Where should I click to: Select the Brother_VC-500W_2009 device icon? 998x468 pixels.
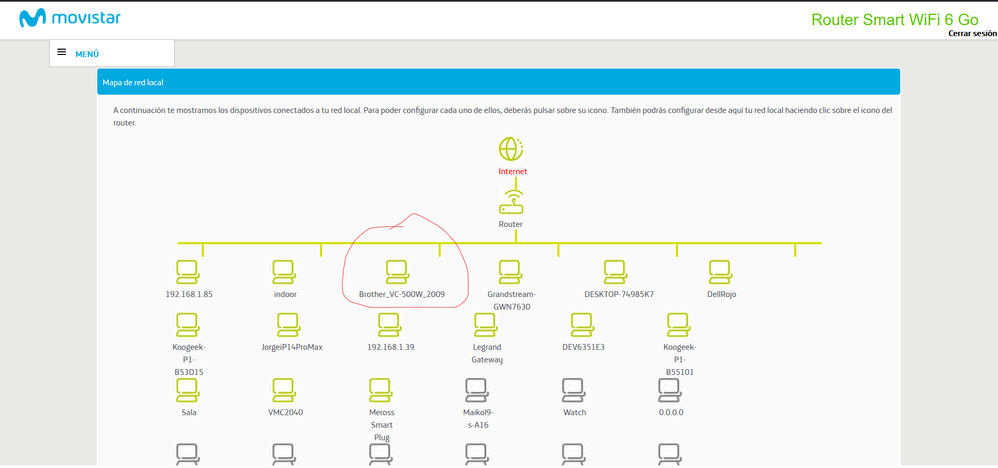(397, 271)
